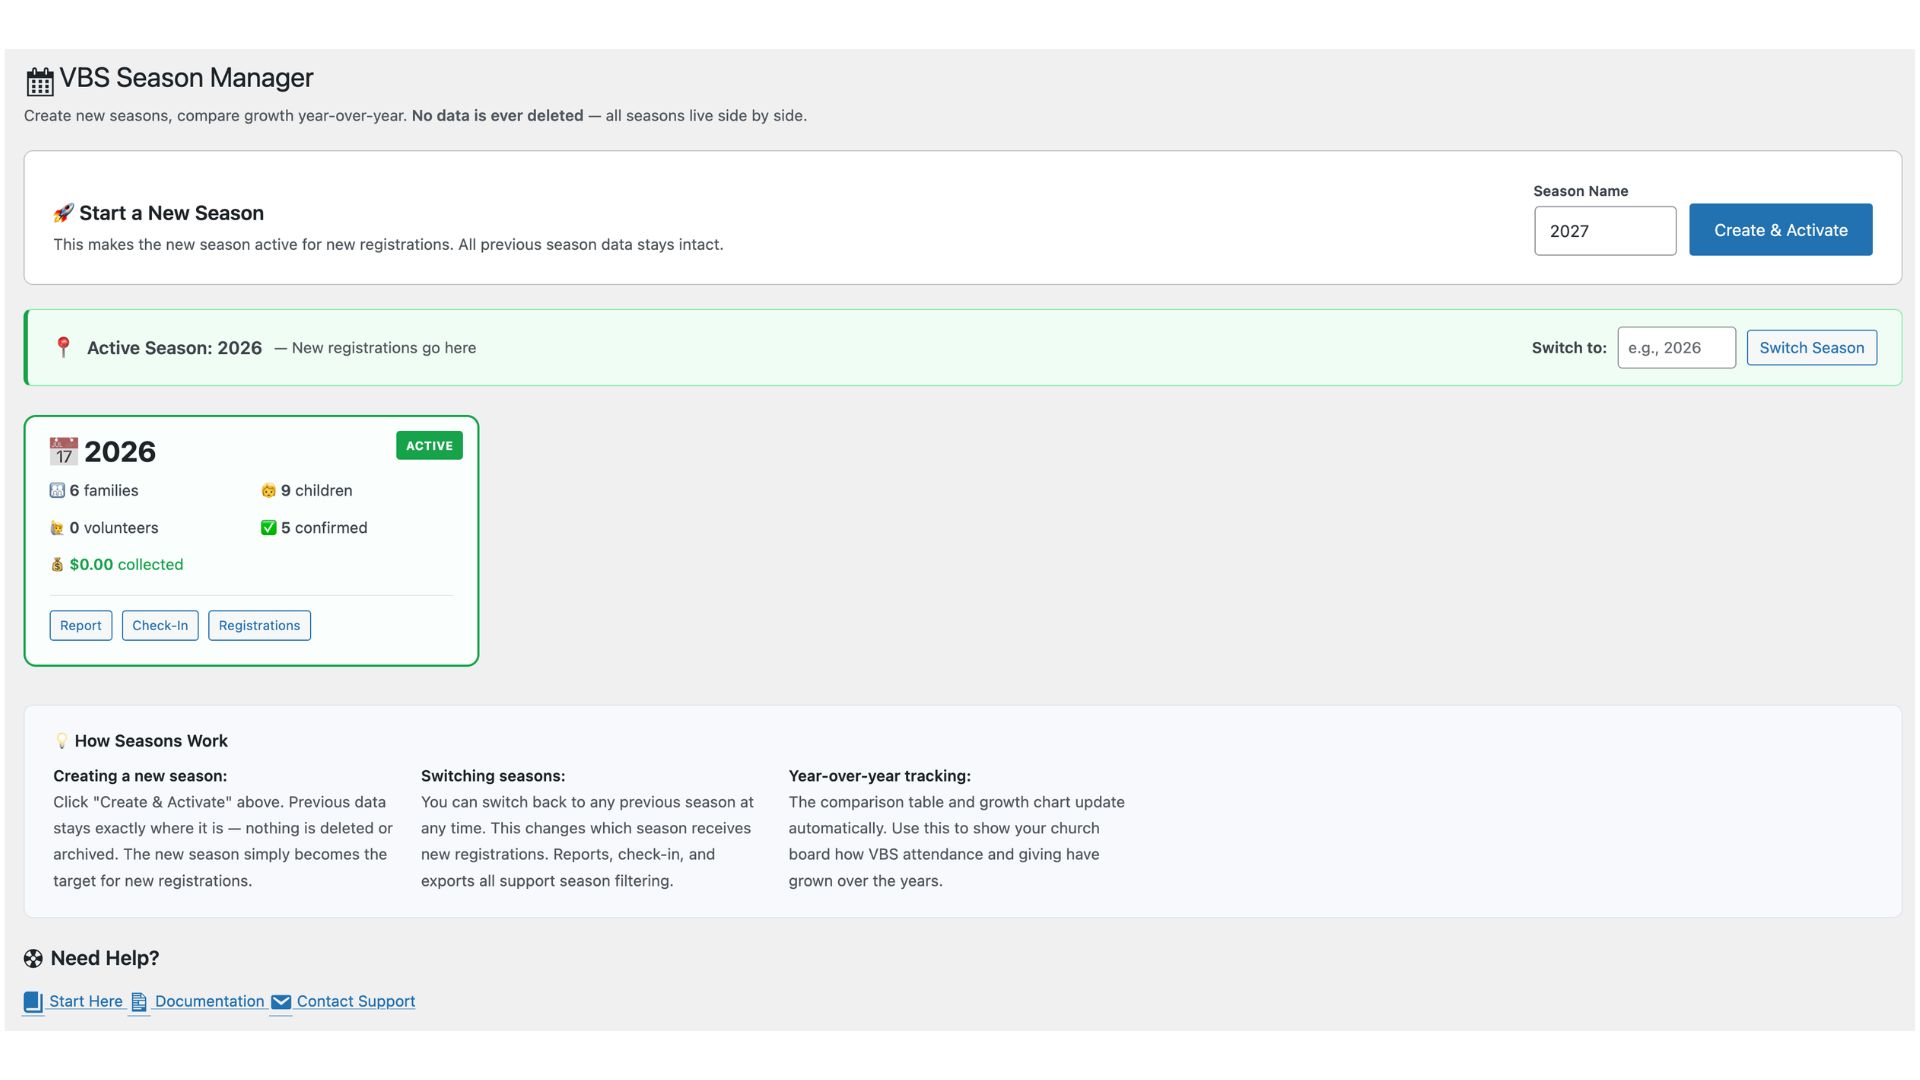Click the lifebuoy icon next to Need Help
The width and height of the screenshot is (1920, 1080).
(33, 958)
